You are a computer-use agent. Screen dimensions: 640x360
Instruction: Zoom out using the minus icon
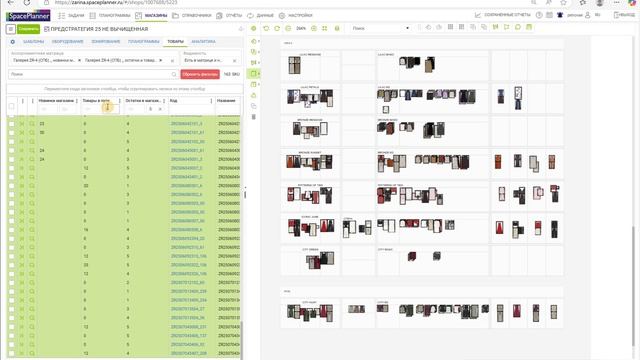click(x=288, y=29)
